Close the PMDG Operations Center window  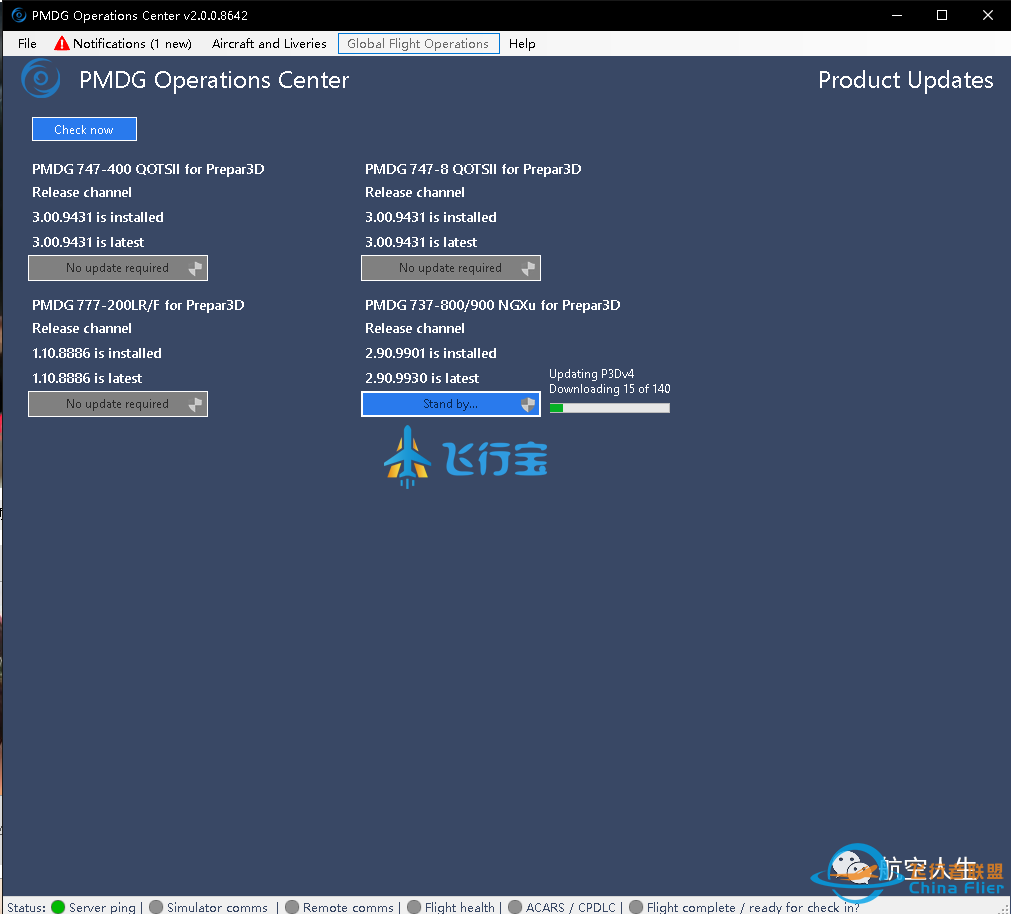(x=988, y=15)
